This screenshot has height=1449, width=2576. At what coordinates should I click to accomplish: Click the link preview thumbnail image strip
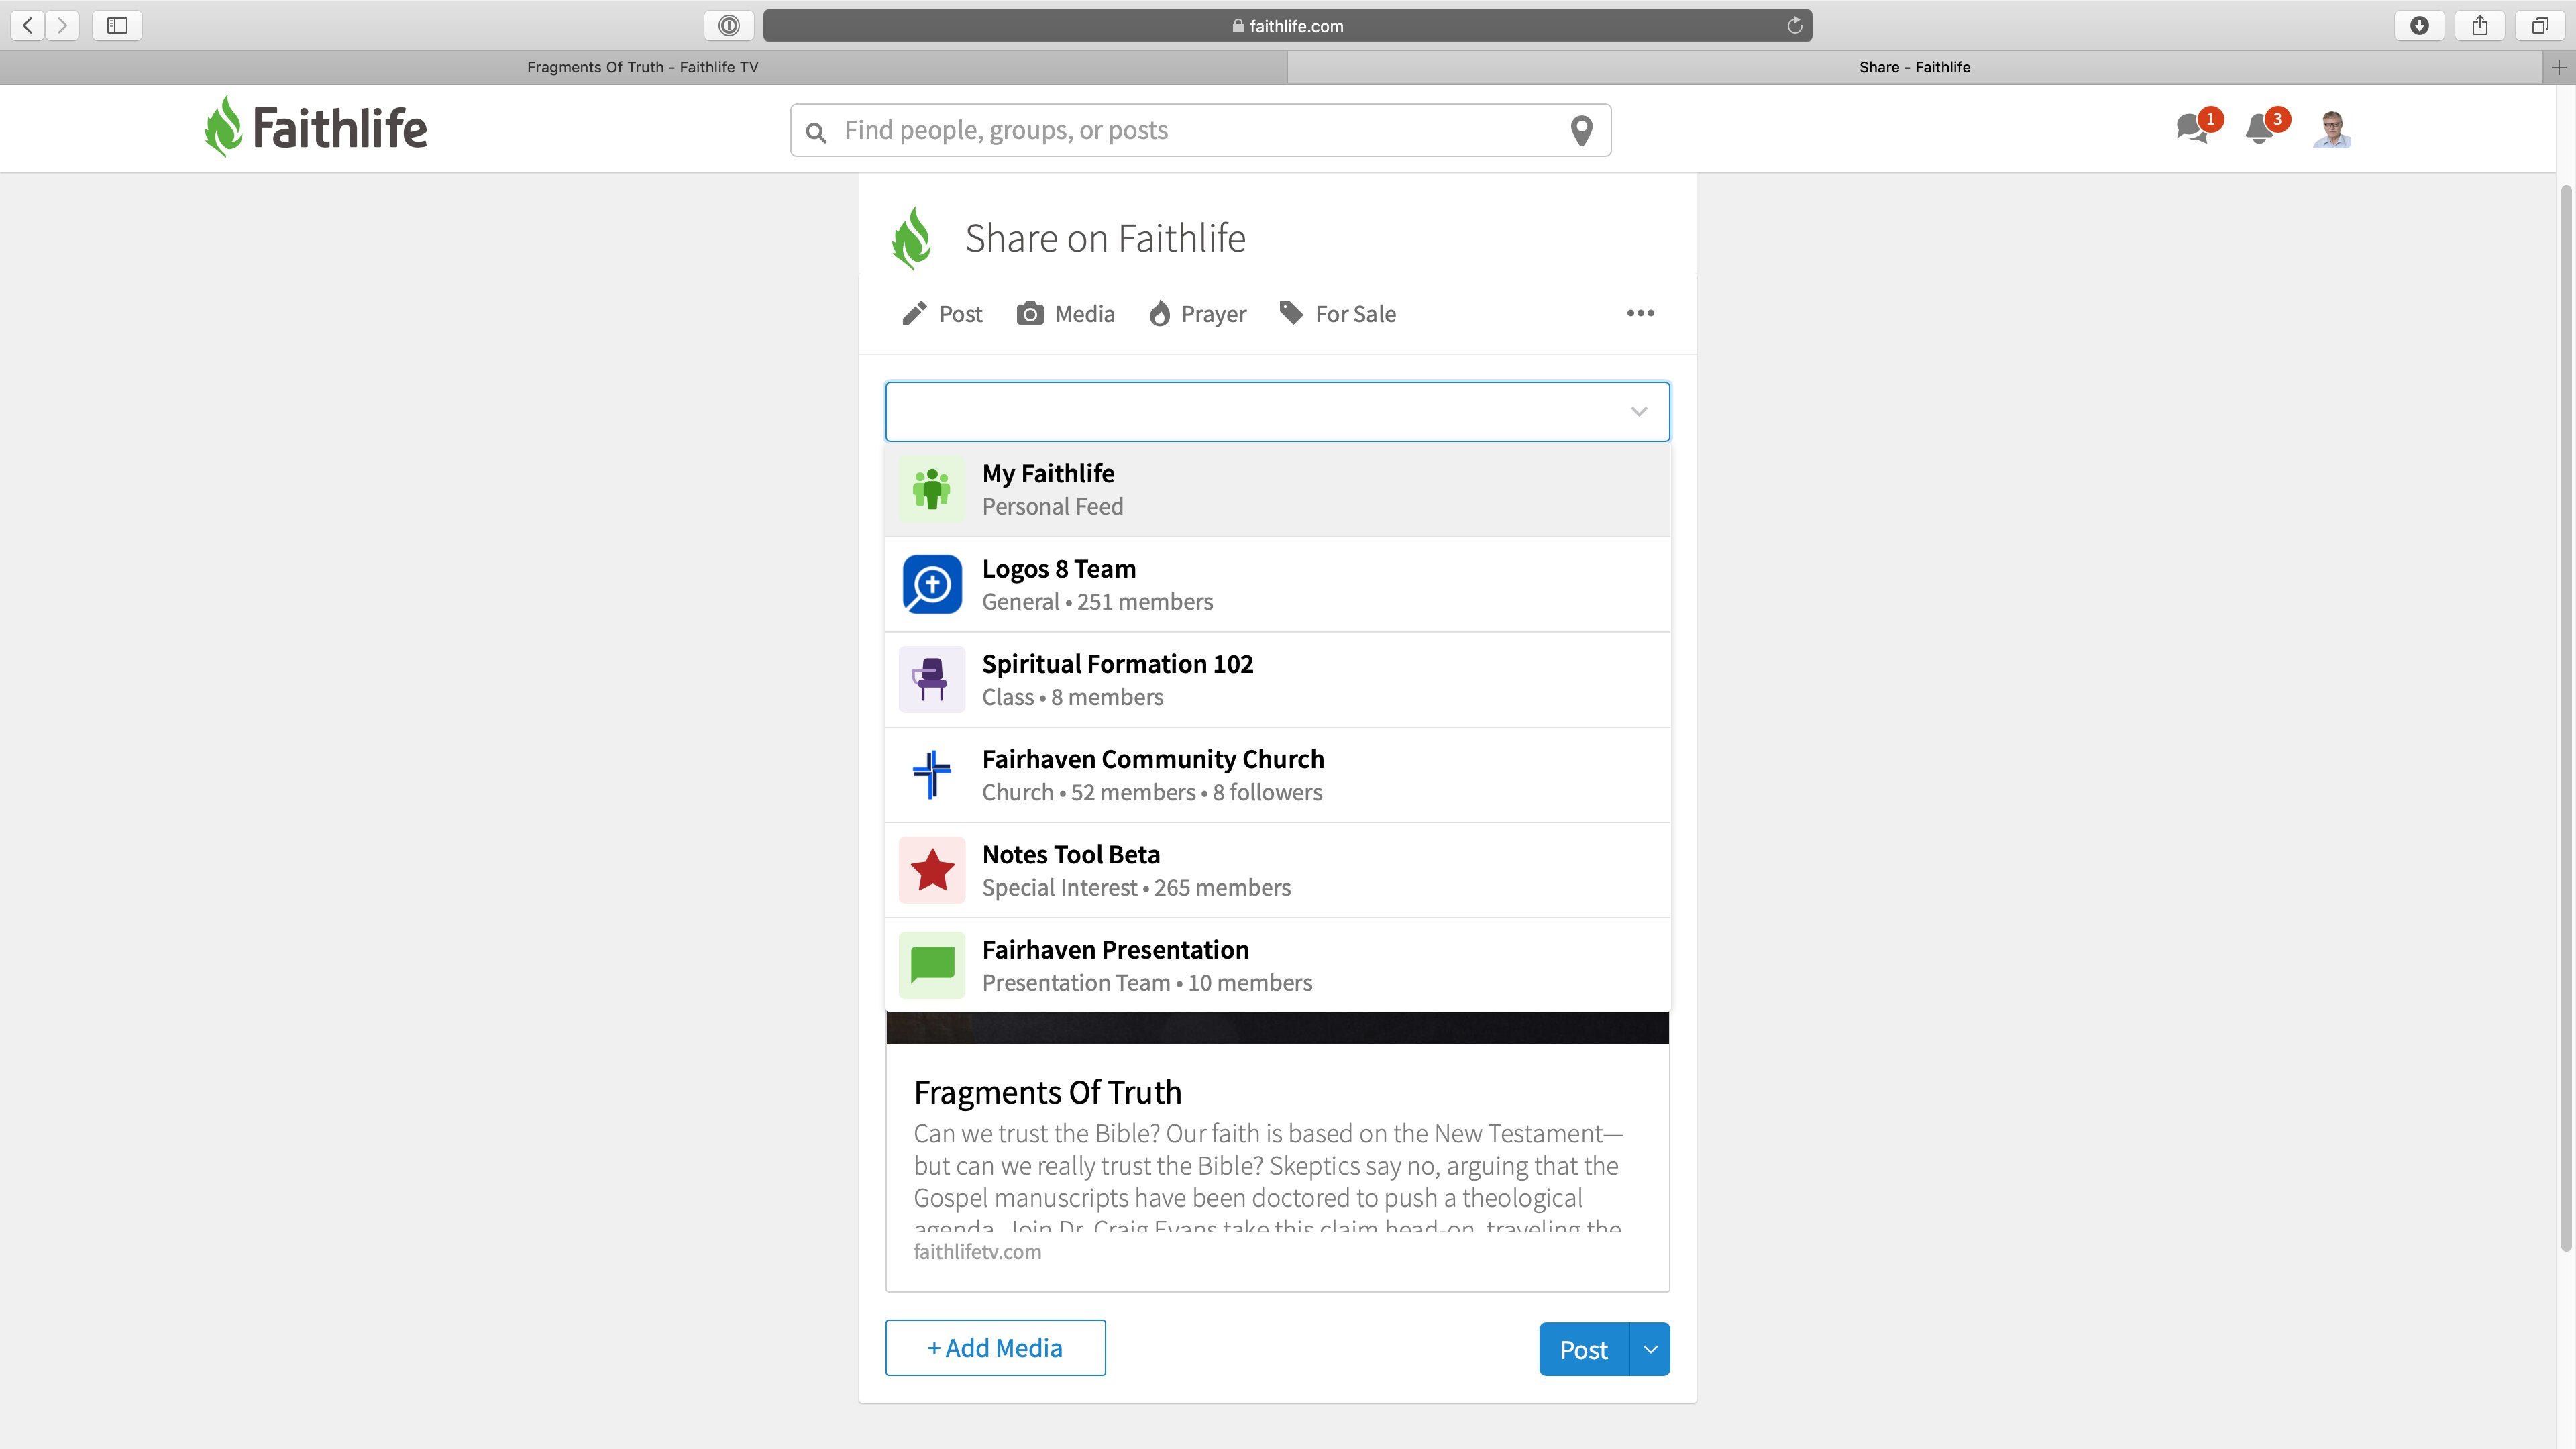tap(1277, 1028)
